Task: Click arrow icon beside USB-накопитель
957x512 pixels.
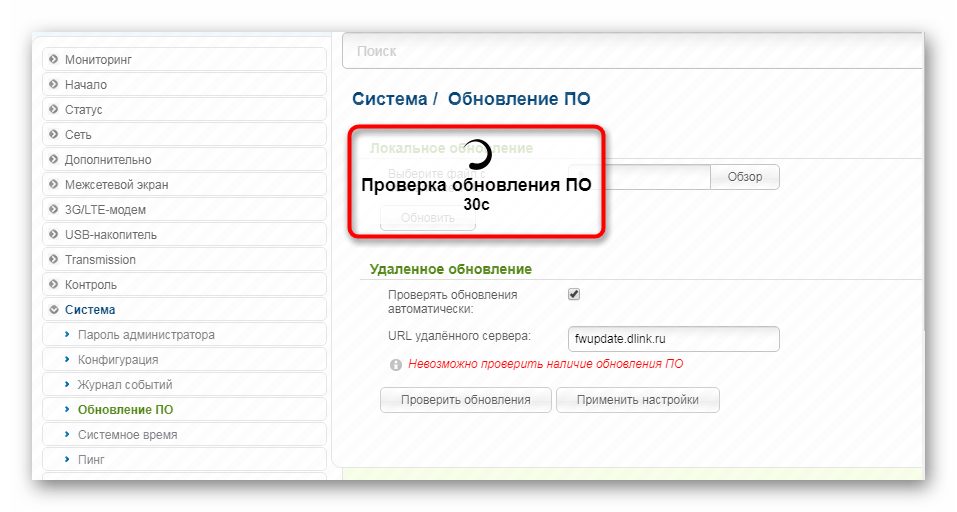Action: tap(54, 235)
